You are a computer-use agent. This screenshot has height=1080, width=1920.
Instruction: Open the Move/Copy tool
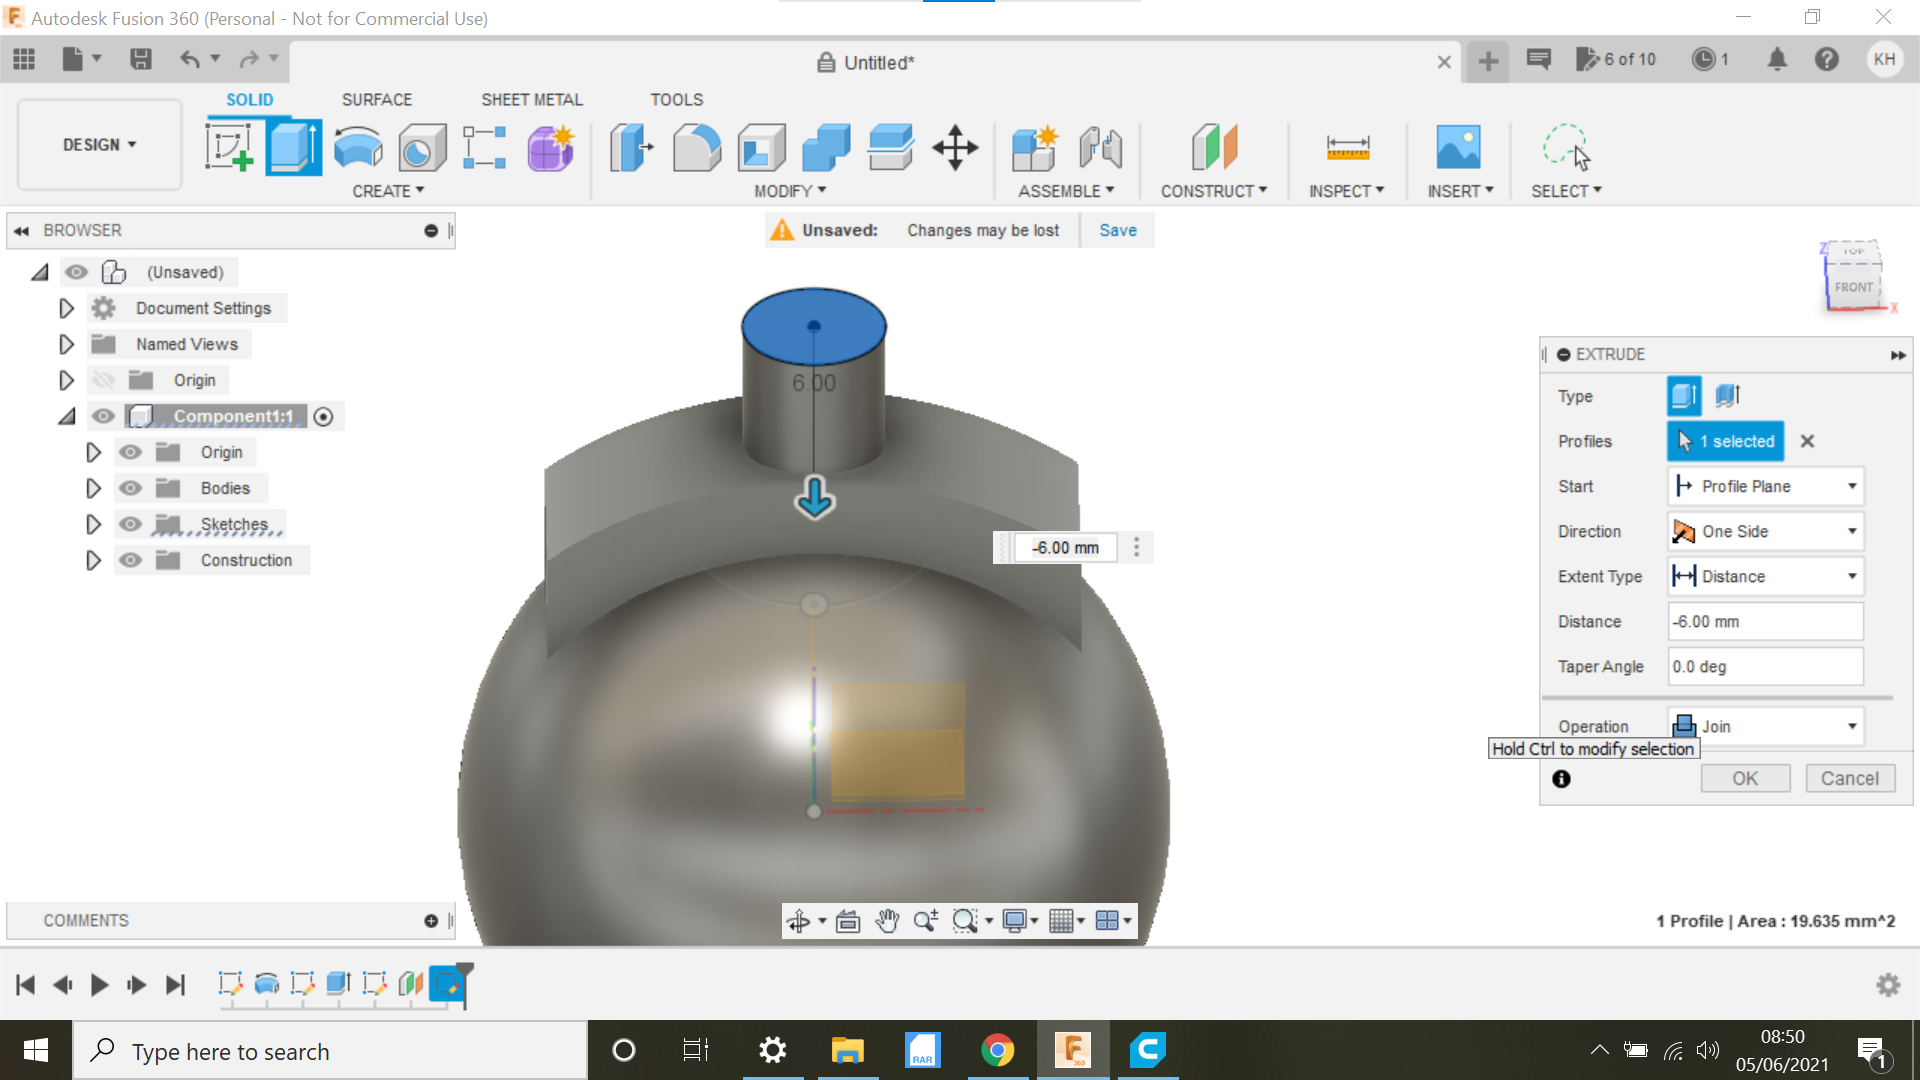[x=955, y=147]
